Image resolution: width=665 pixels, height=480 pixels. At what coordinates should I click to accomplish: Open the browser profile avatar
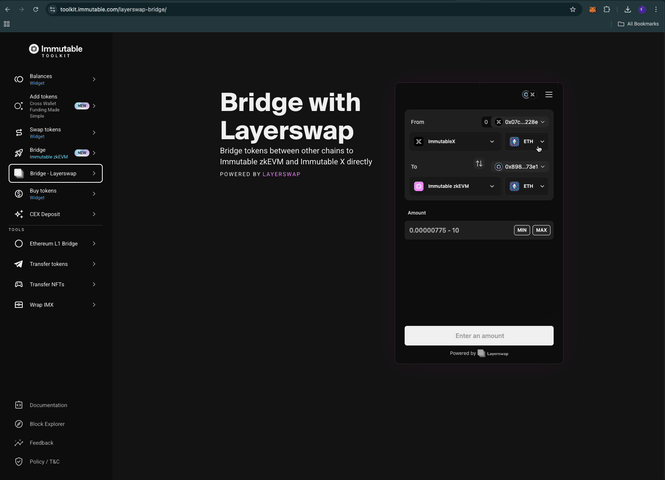(642, 9)
